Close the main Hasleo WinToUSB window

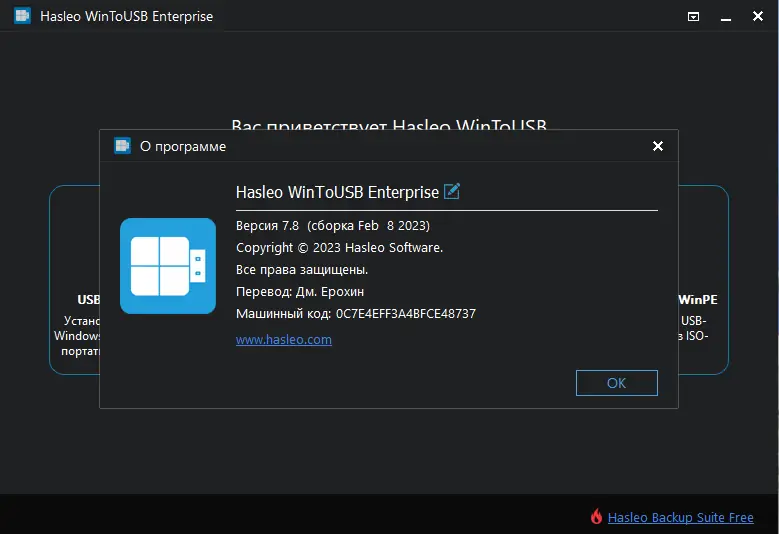click(757, 17)
